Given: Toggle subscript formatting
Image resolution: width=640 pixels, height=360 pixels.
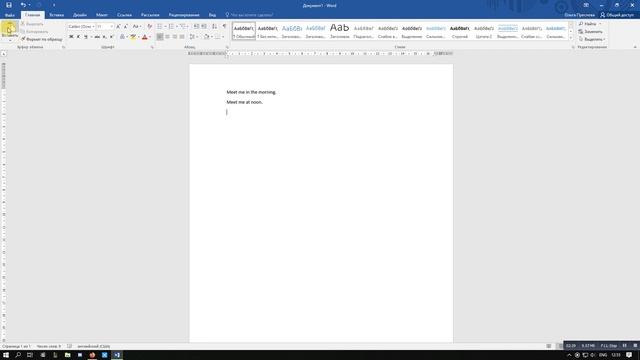Looking at the screenshot, I should (x=104, y=37).
